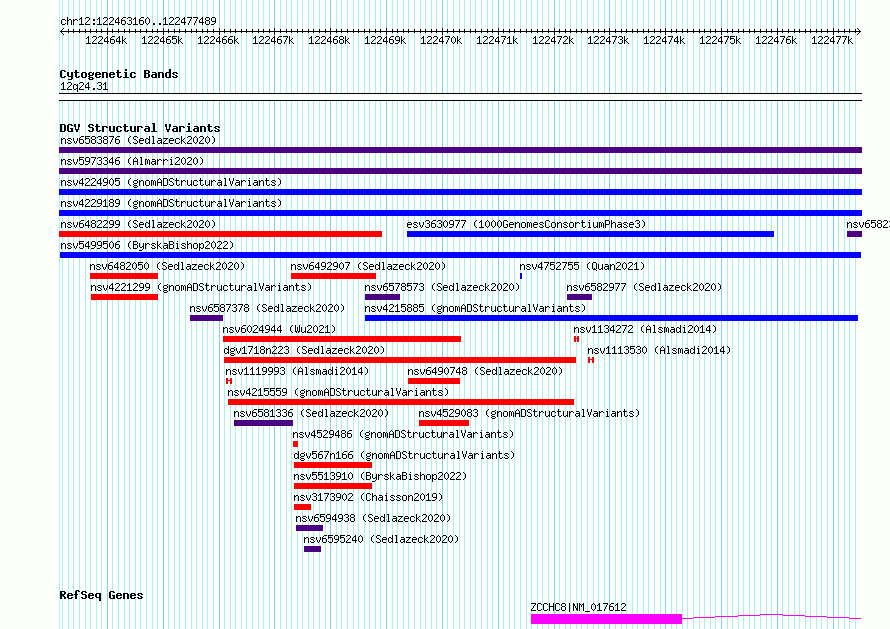Select the red nsv6482299 variant bar
The height and width of the screenshot is (629, 890).
point(220,234)
